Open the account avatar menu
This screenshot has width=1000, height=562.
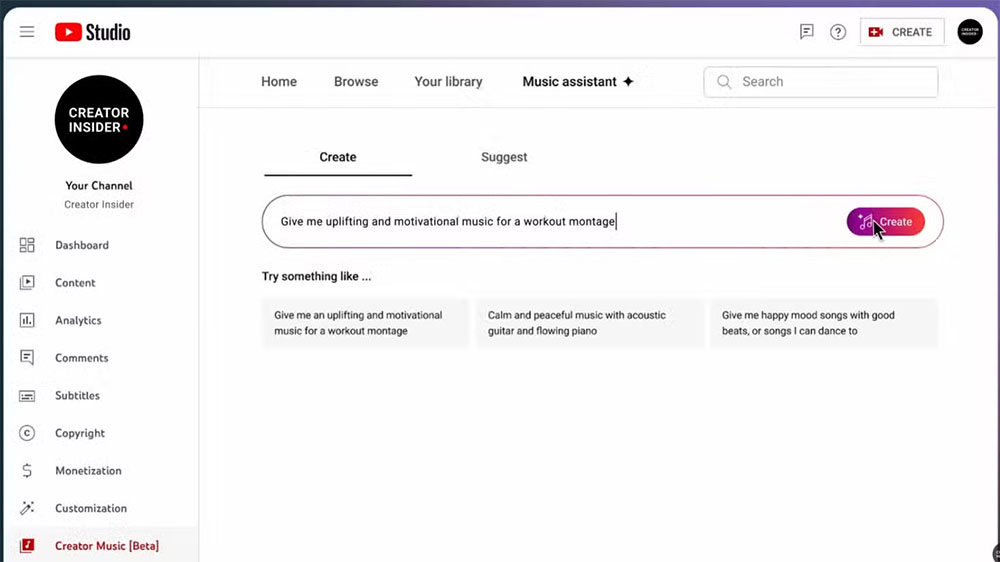(x=969, y=32)
